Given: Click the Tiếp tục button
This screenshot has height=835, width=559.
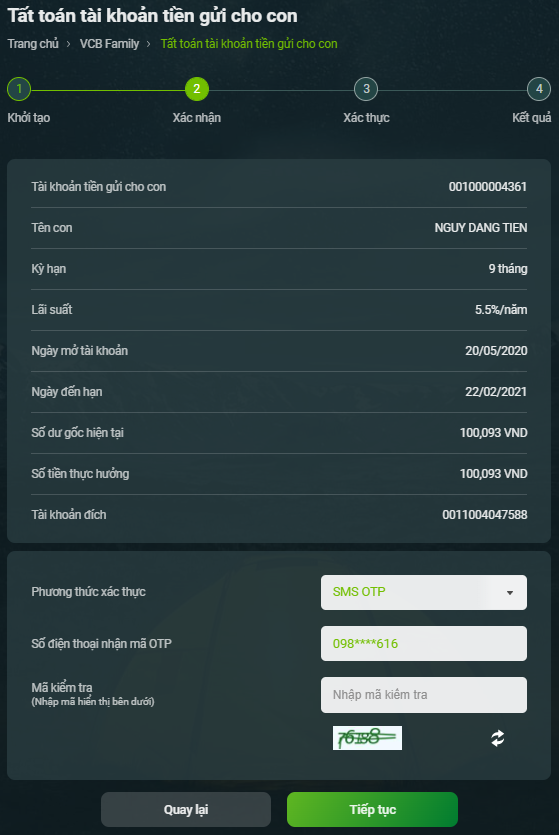Looking at the screenshot, I should coord(372,809).
